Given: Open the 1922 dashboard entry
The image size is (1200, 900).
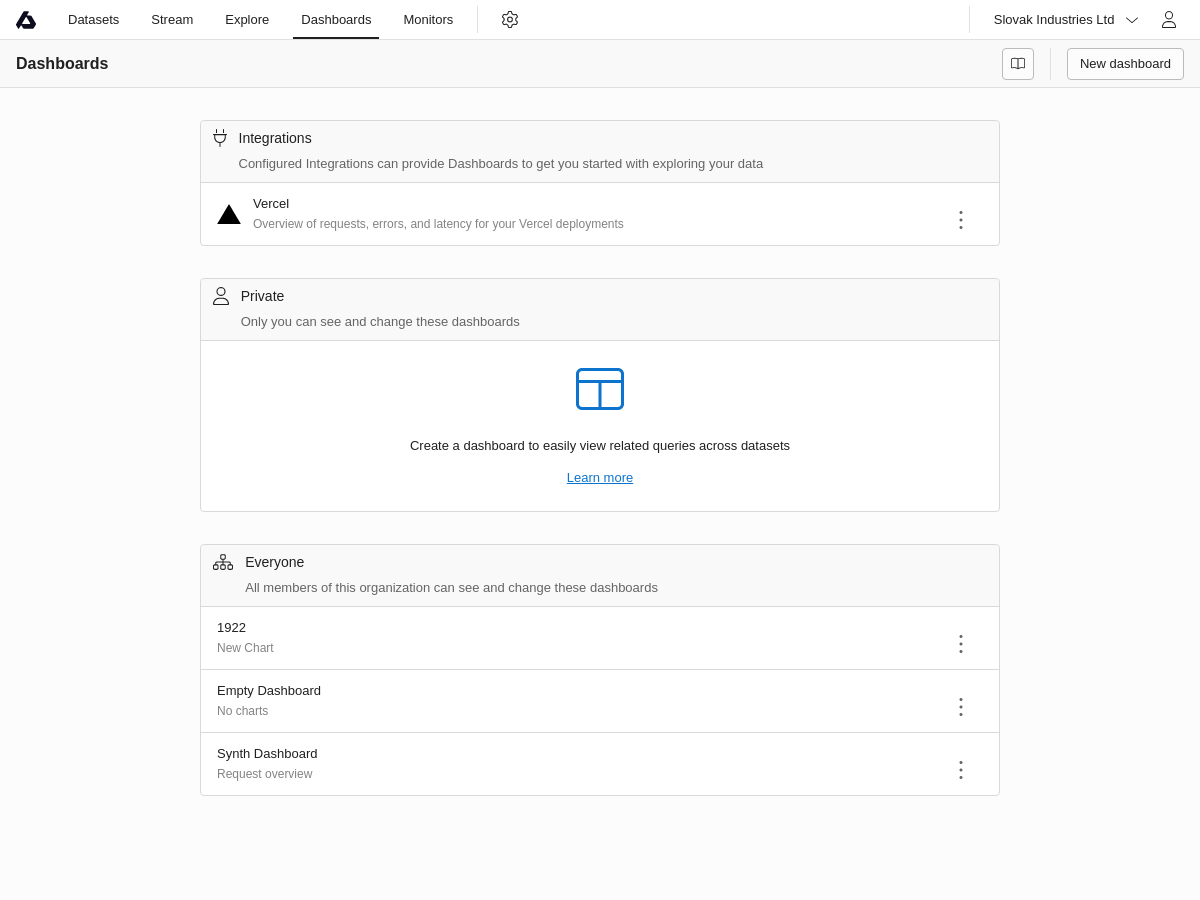Looking at the screenshot, I should click(x=232, y=628).
